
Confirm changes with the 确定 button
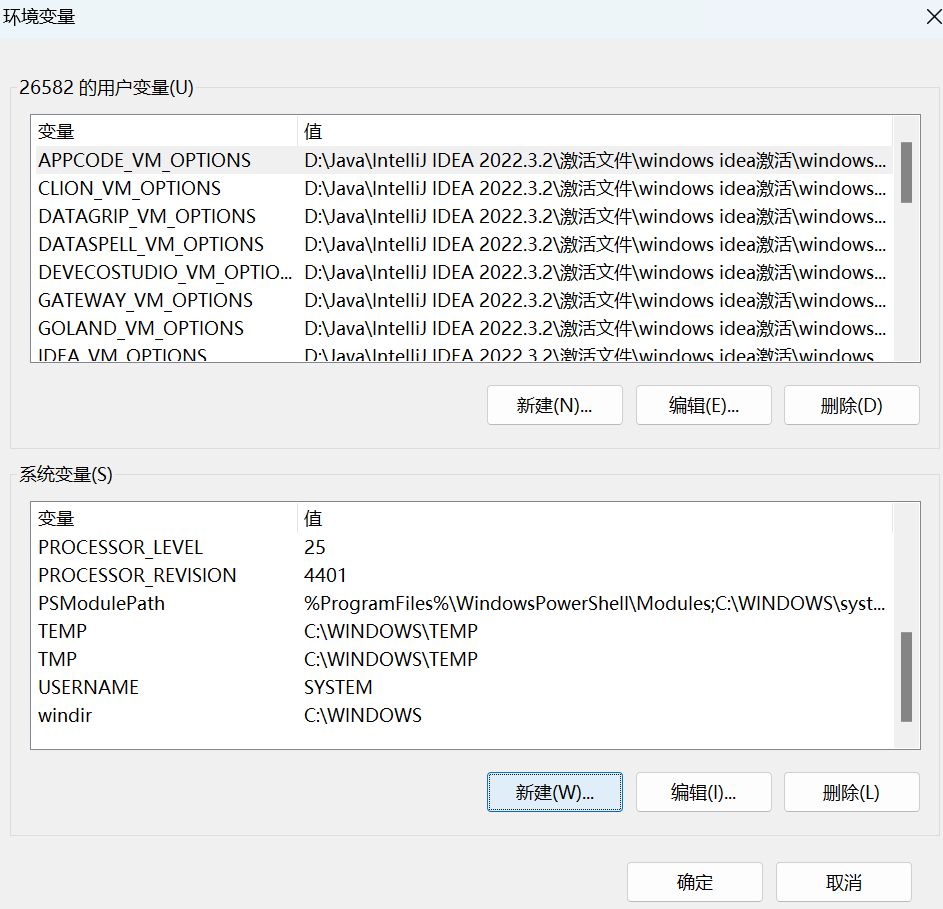coord(694,882)
